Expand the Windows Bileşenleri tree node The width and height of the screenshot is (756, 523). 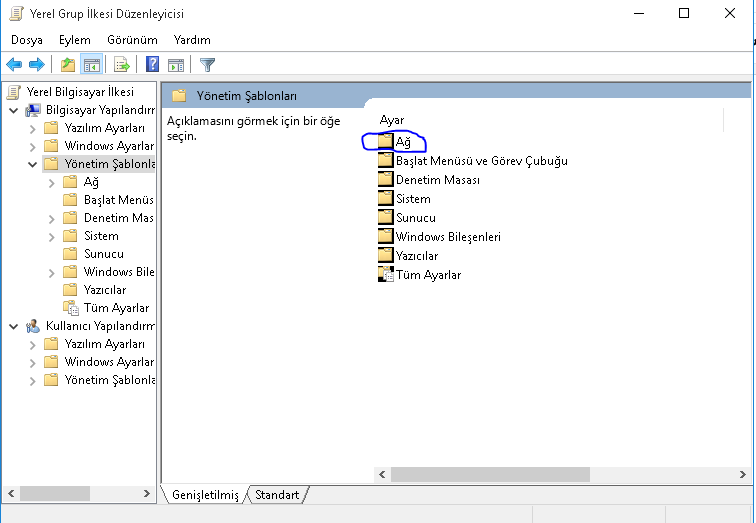coord(52,273)
